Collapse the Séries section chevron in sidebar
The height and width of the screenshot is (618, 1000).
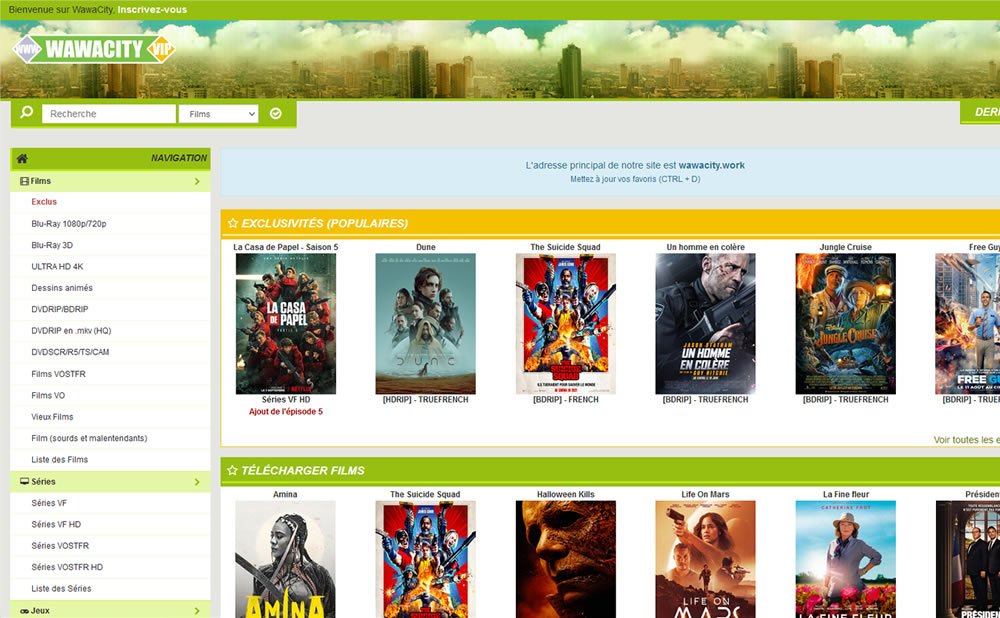[197, 482]
